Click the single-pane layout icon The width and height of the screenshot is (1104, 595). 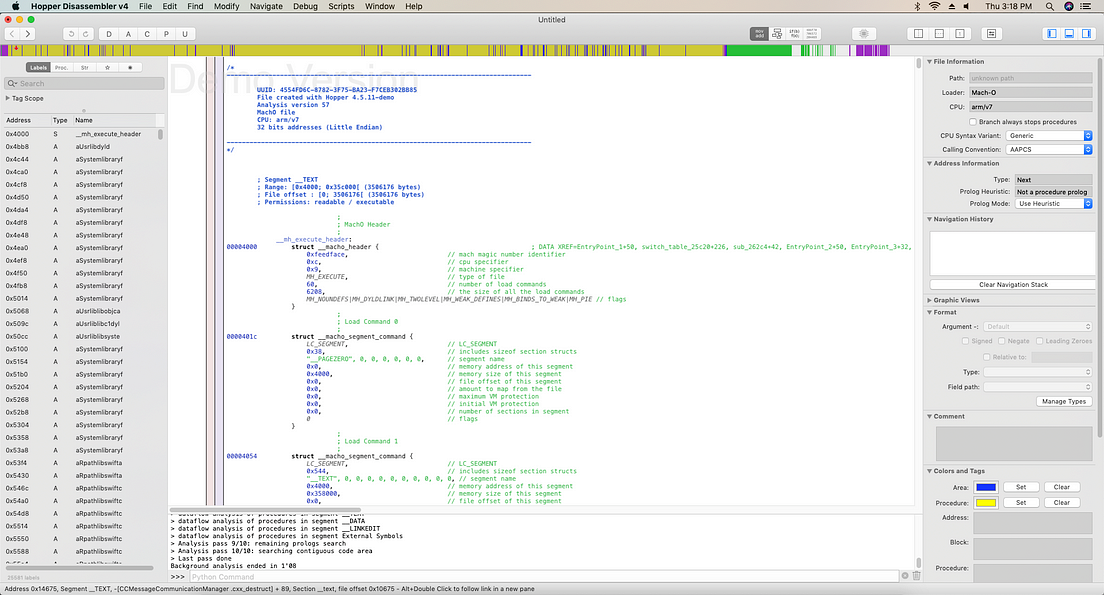960,34
